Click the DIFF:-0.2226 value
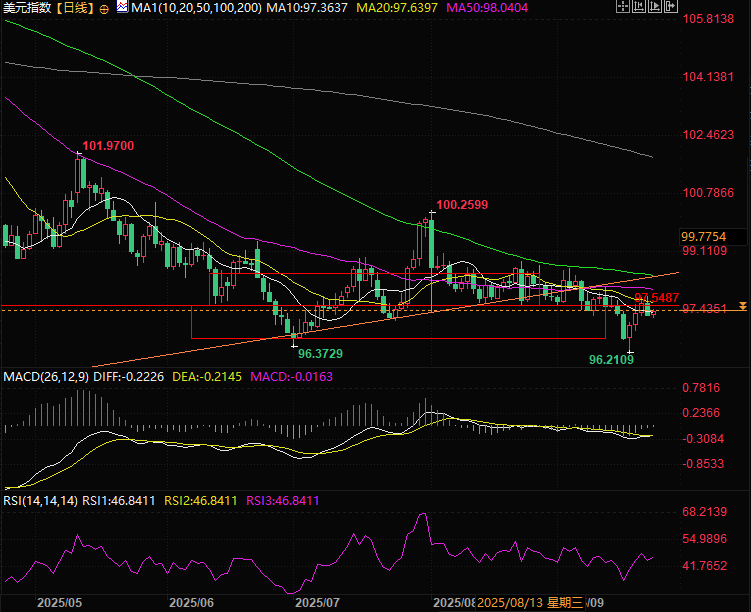This screenshot has height=612, width=751. point(128,377)
